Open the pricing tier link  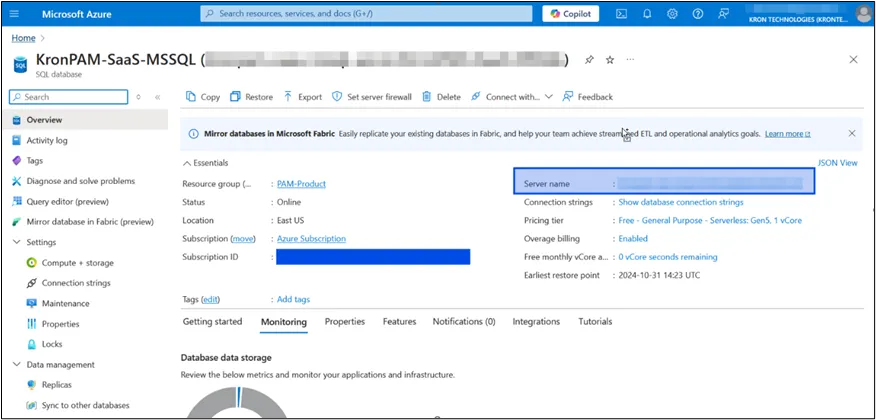[x=710, y=221]
